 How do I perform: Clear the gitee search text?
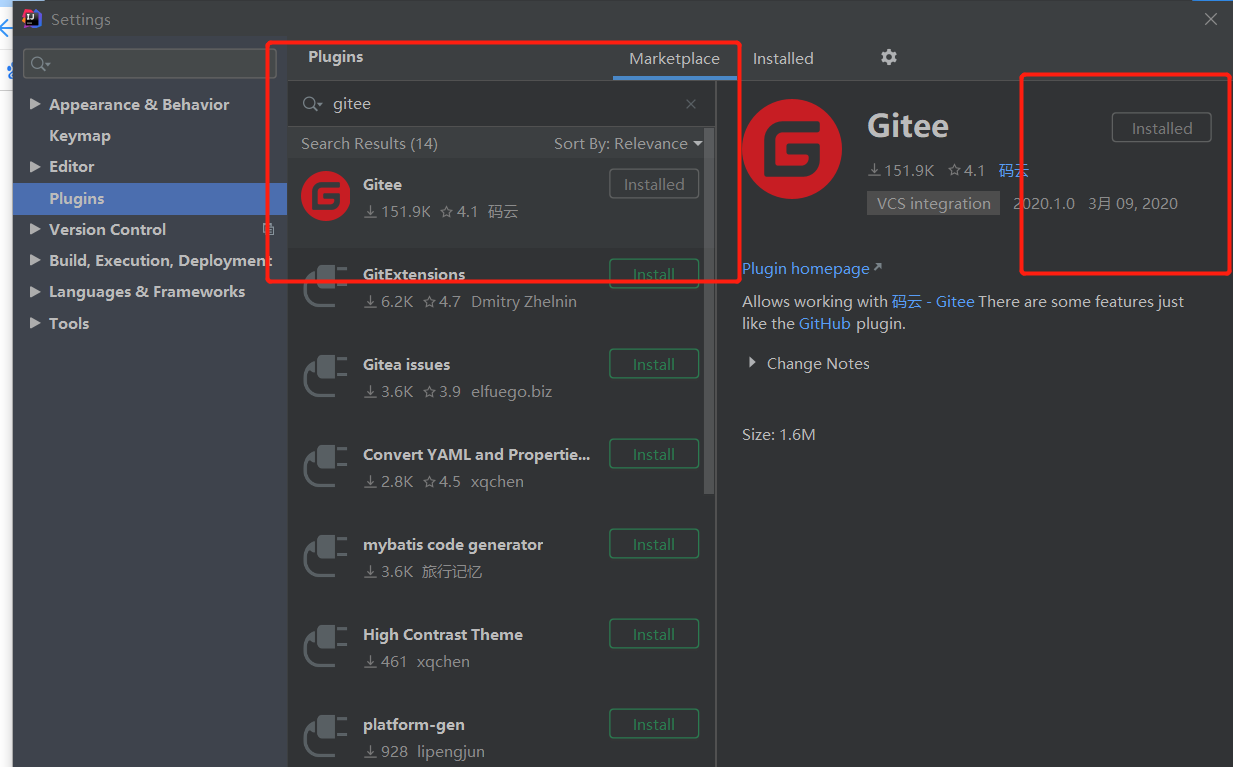tap(691, 104)
